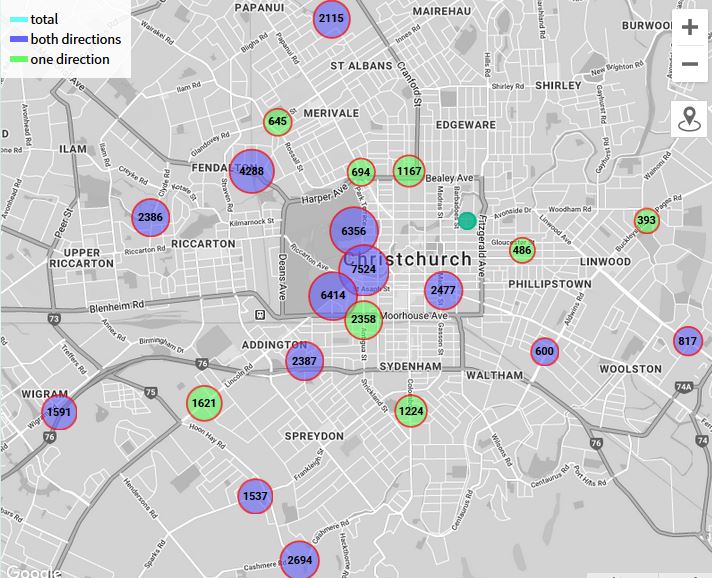Image resolution: width=712 pixels, height=578 pixels.
Task: Click the blue 1537 marker below Spreydon
Action: coord(255,496)
